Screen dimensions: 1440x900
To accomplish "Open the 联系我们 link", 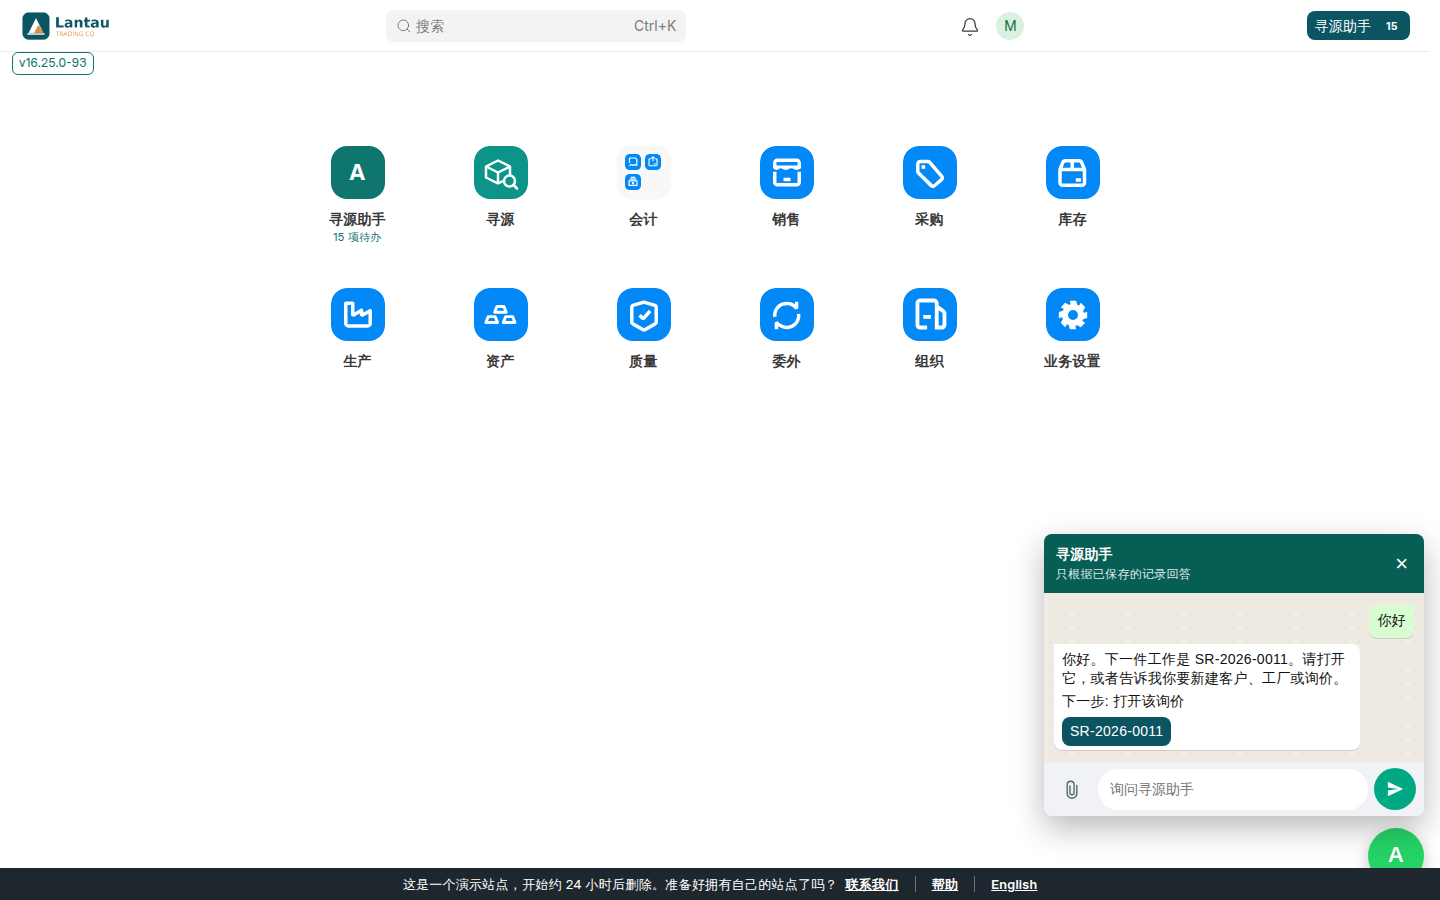I will click(872, 884).
